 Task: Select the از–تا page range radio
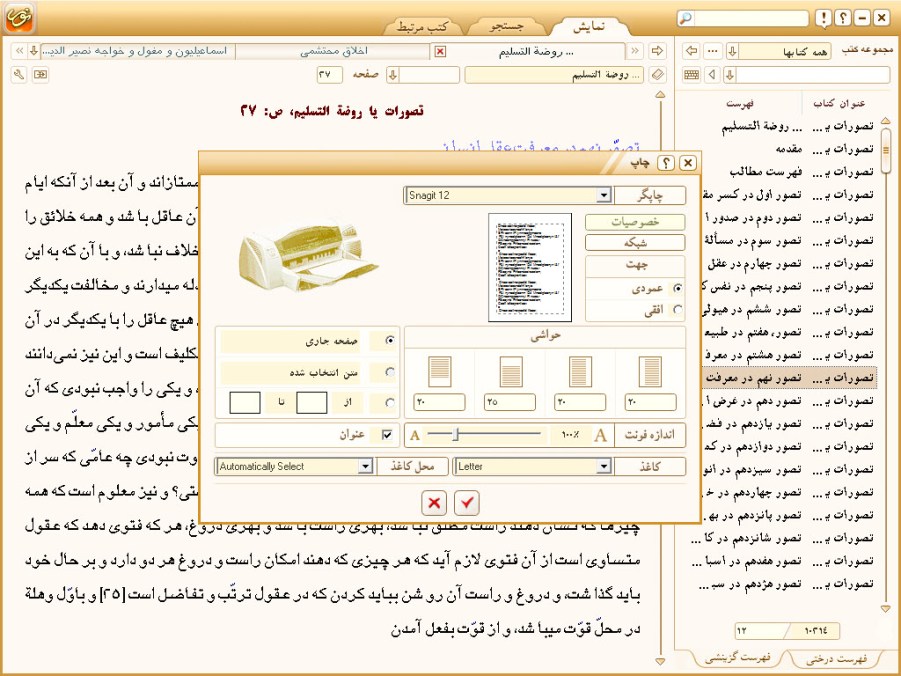tap(390, 402)
